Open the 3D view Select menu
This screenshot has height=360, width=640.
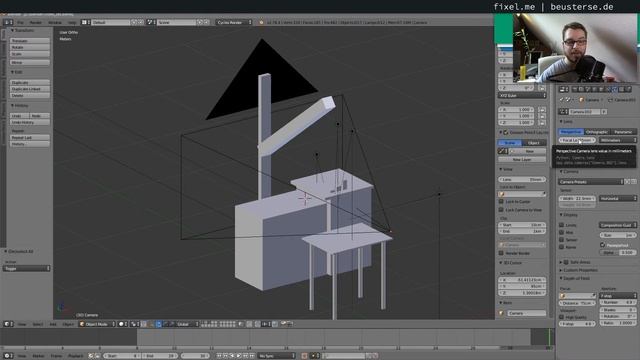[38, 324]
